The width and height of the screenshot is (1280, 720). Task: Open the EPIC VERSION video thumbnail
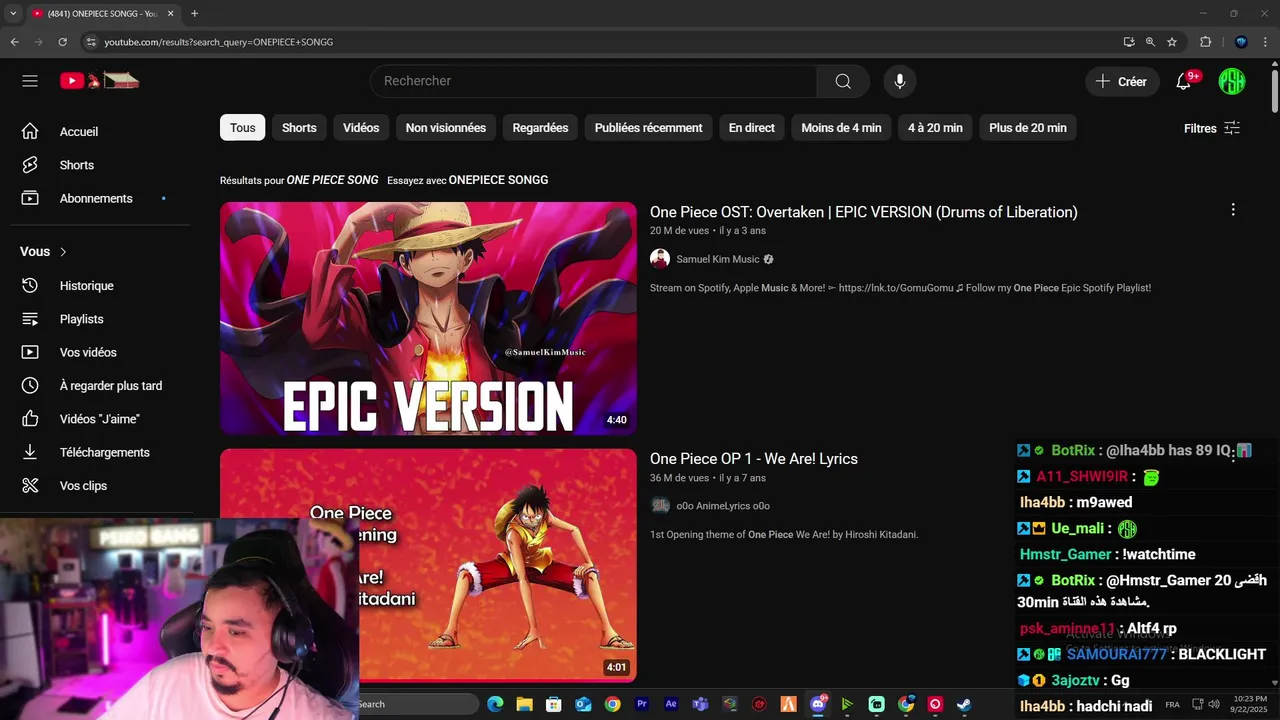click(x=428, y=318)
